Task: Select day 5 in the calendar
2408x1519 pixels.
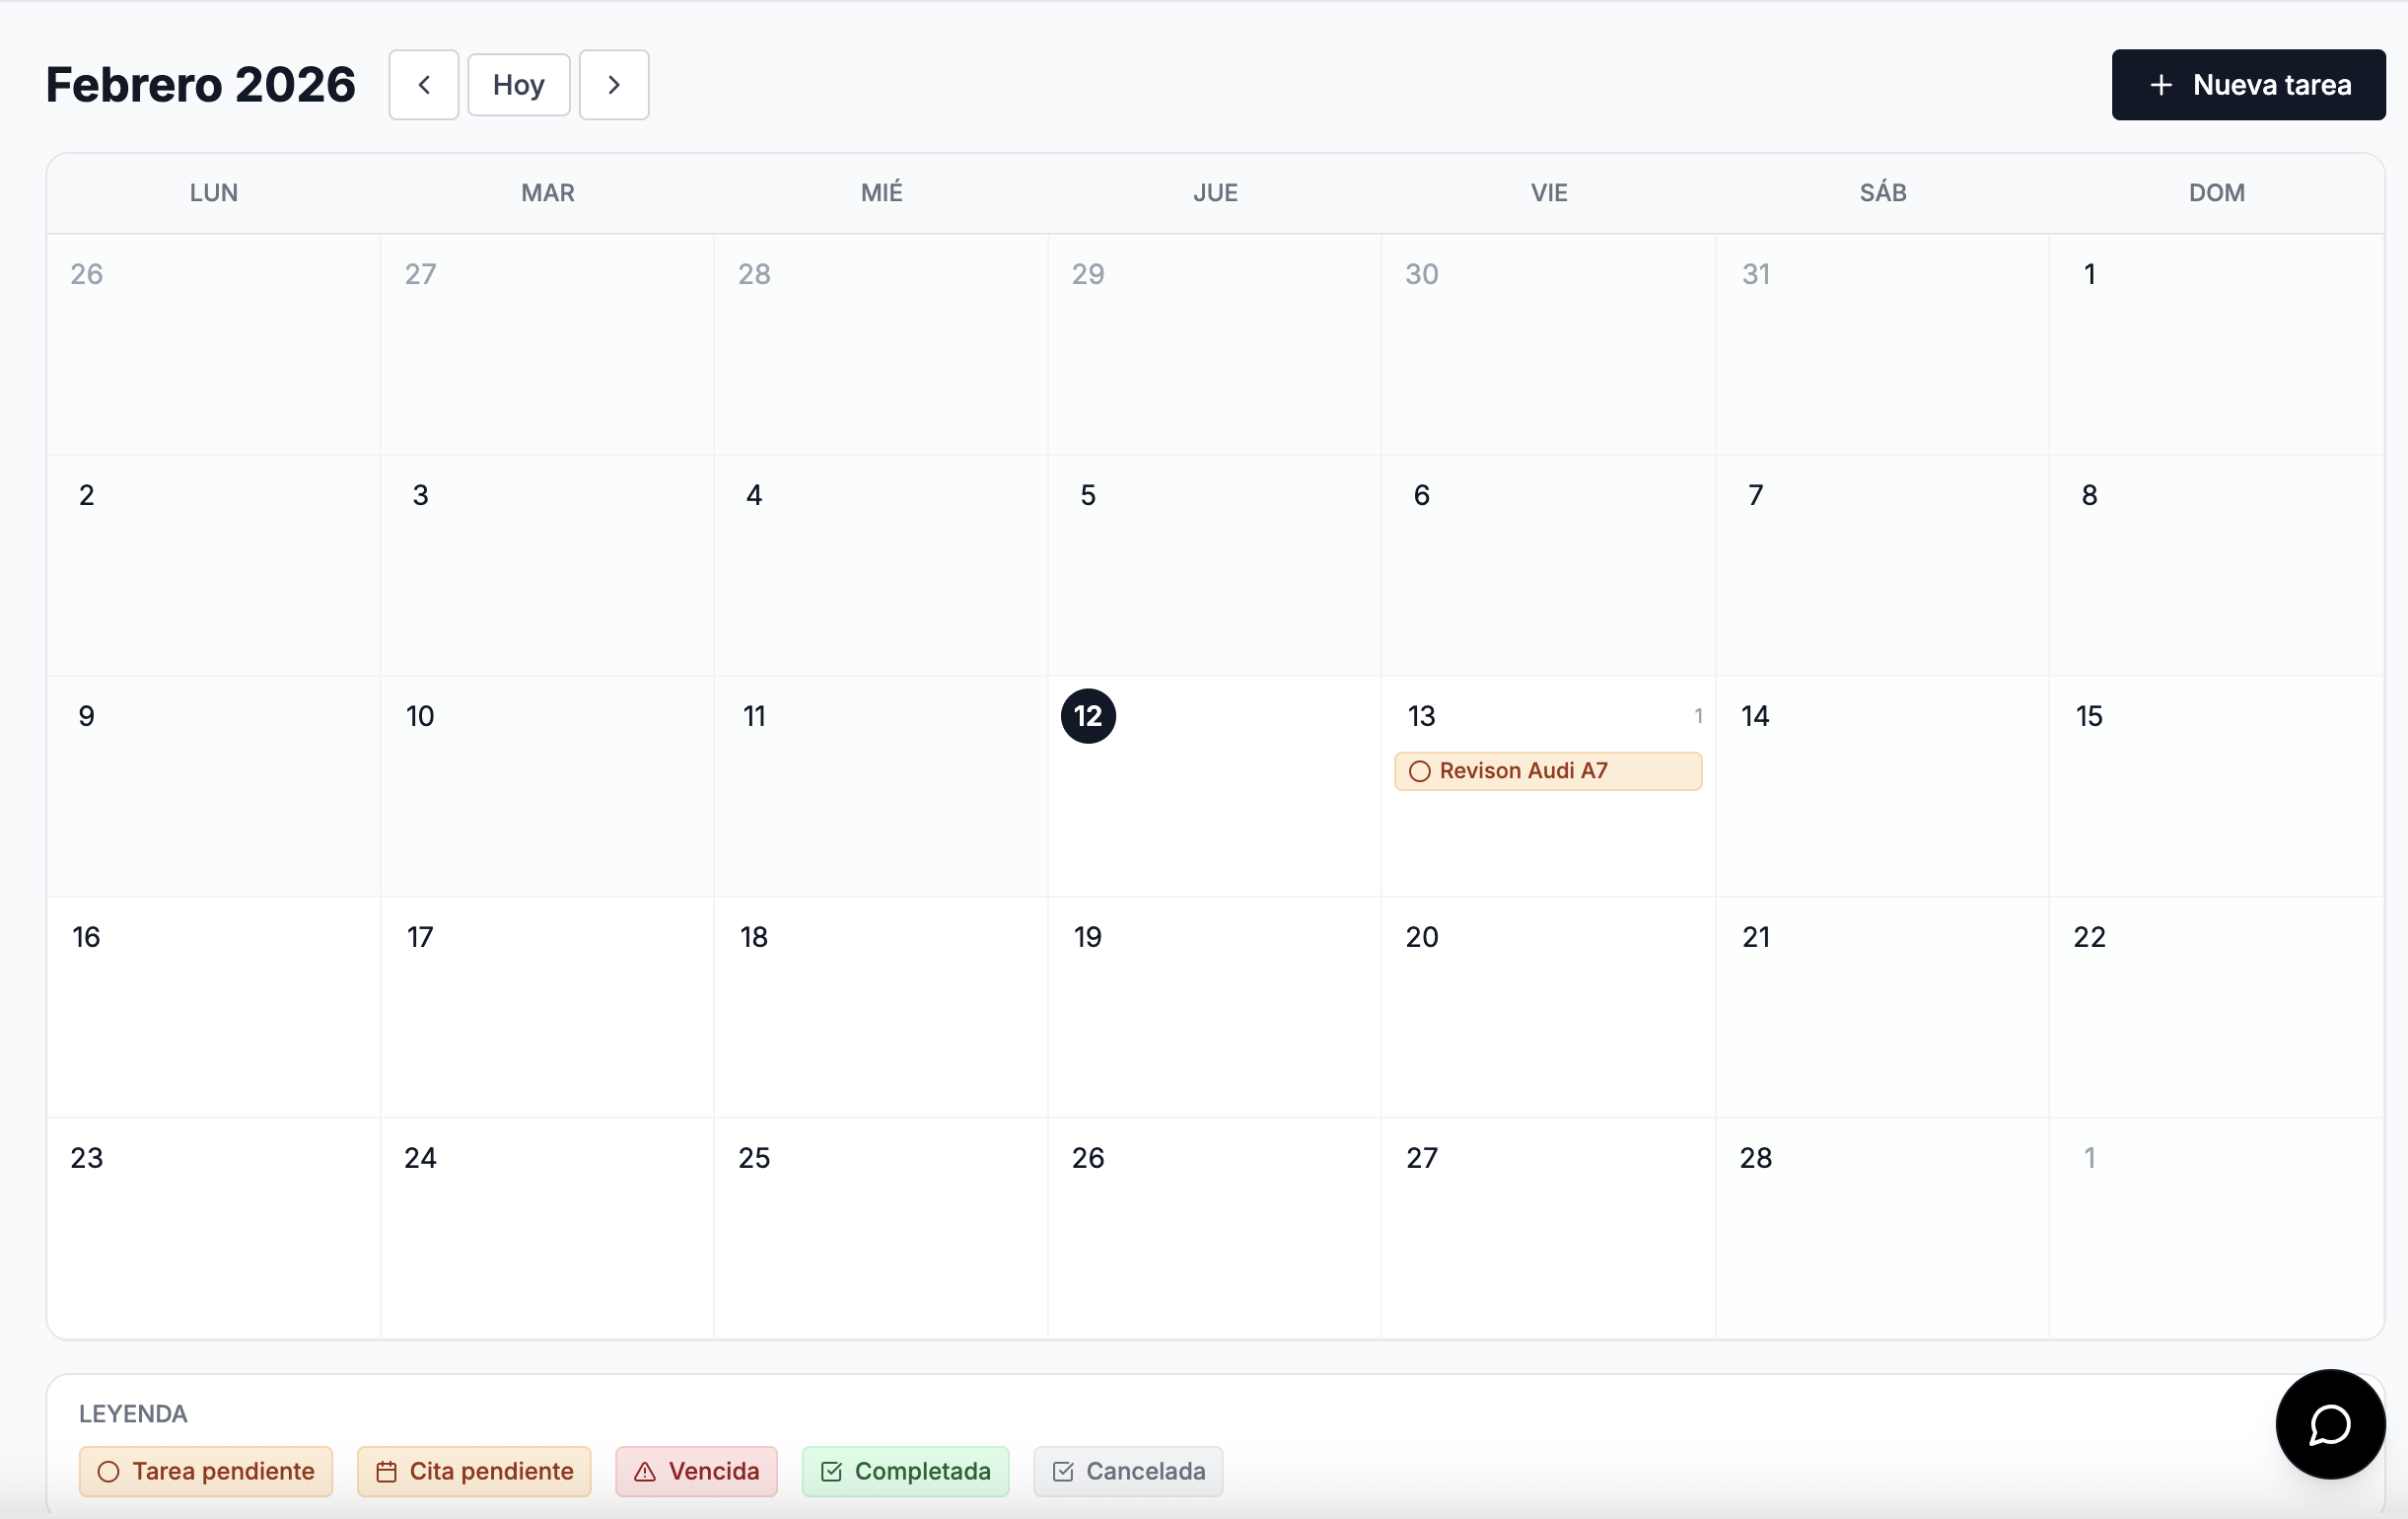Action: (1215, 566)
